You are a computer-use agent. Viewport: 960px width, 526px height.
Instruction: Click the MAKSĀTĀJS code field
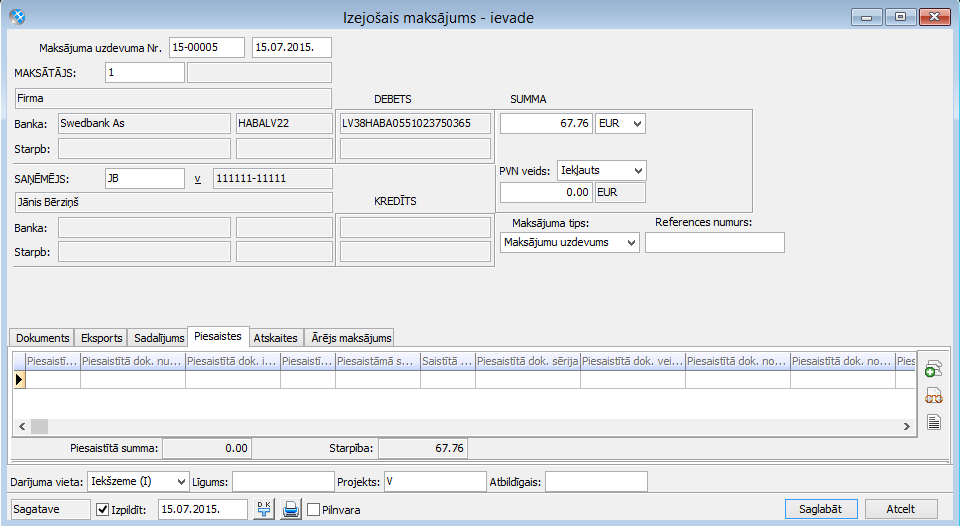144,72
